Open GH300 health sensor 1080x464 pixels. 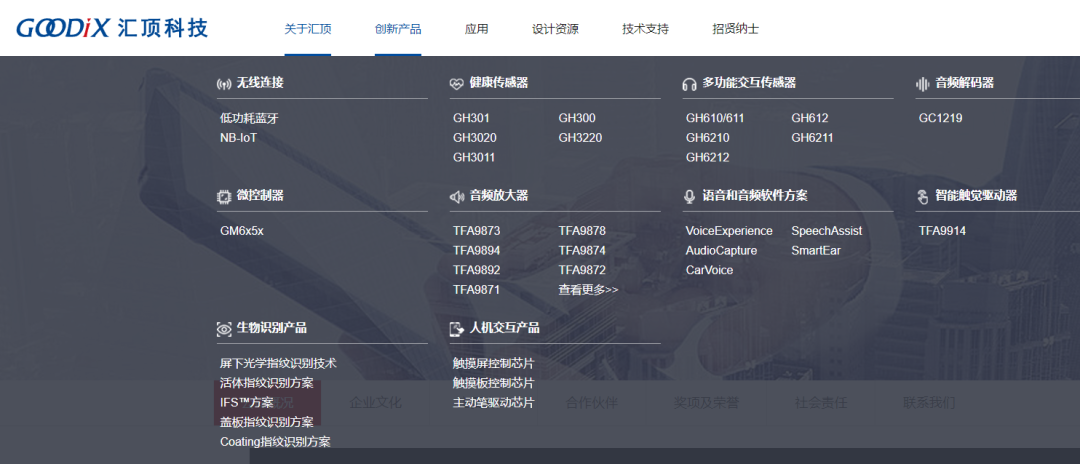[577, 118]
